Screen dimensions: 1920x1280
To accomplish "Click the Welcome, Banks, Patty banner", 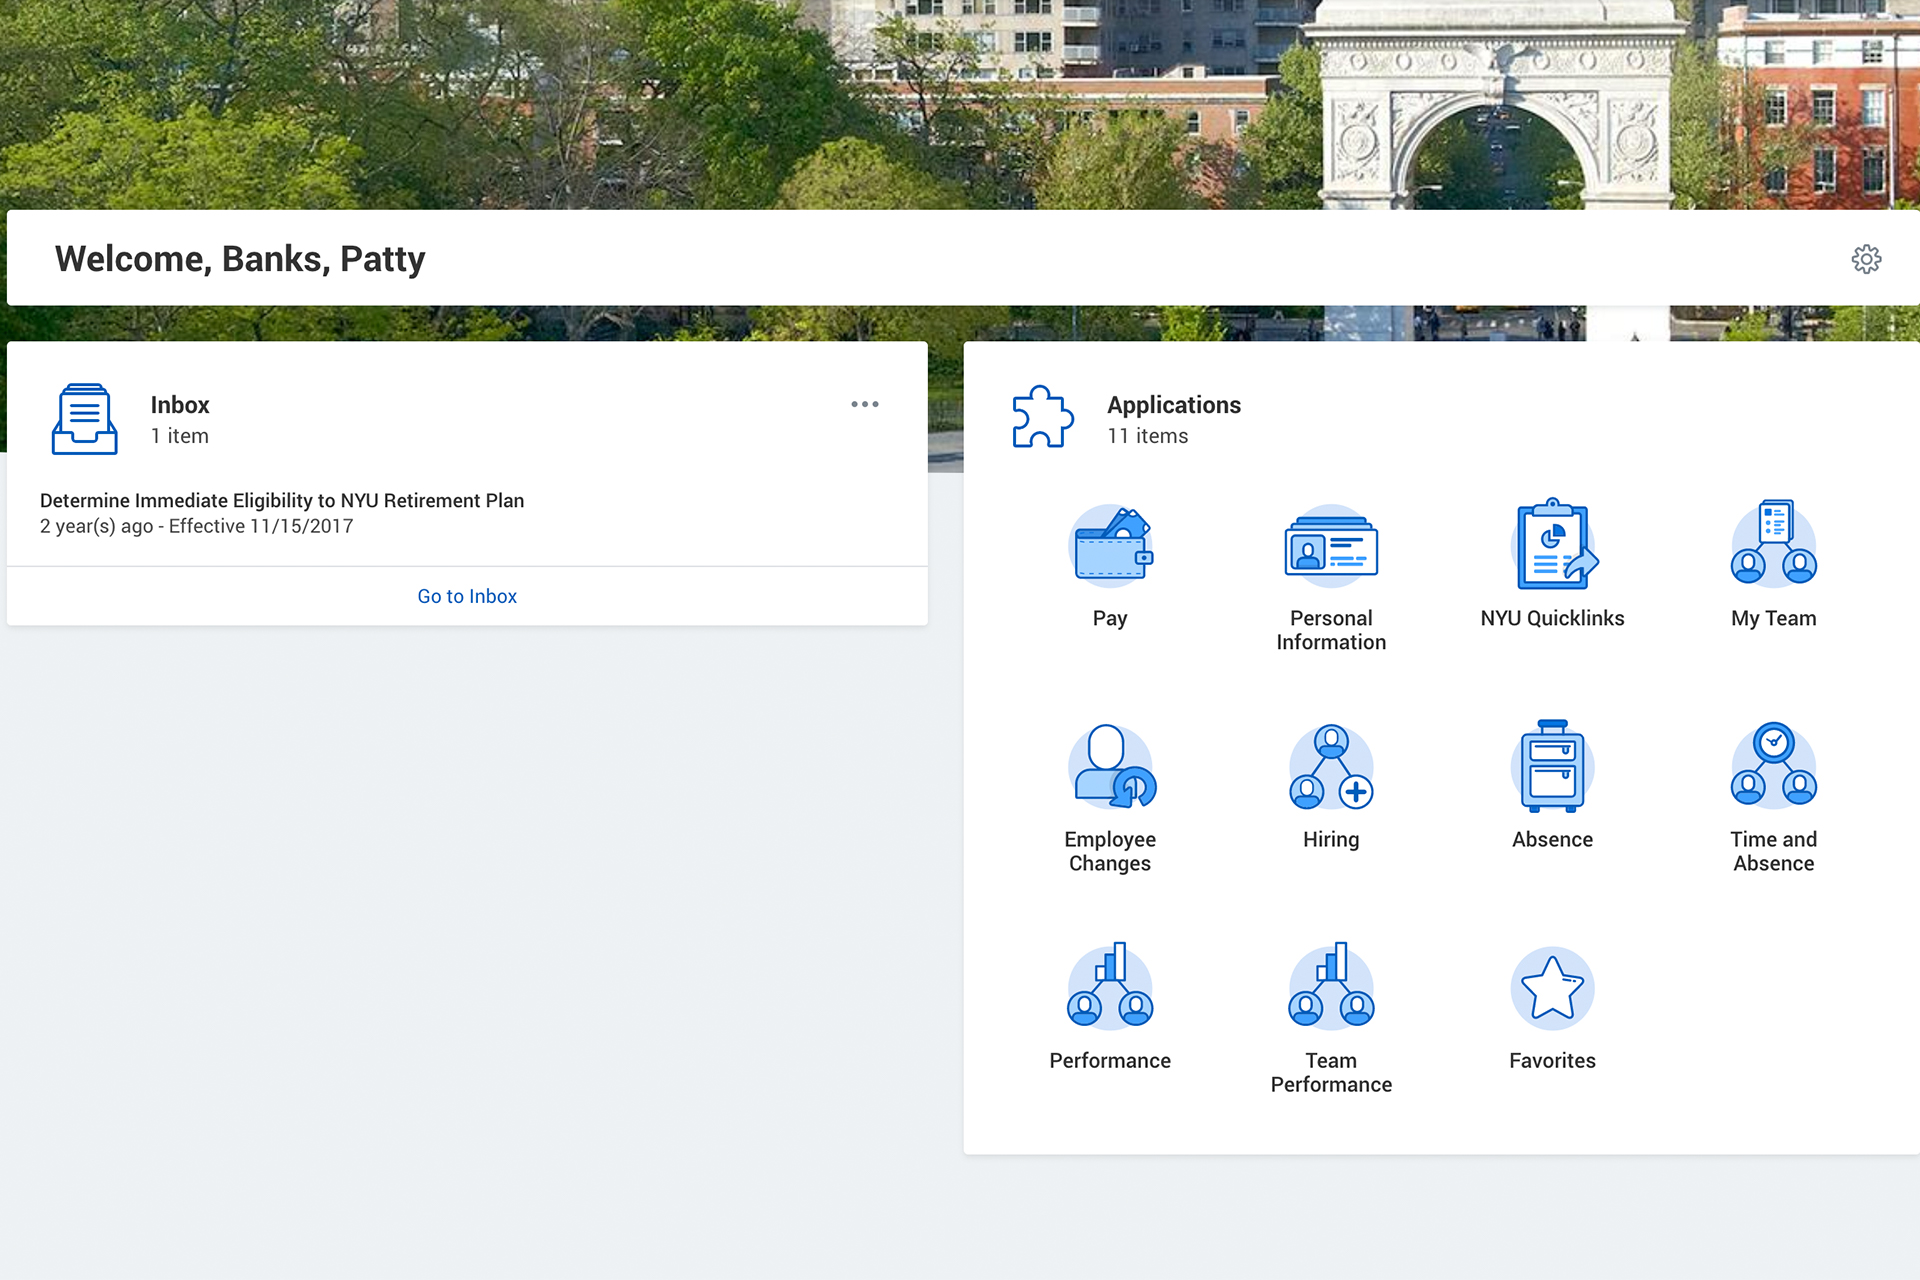I will [x=240, y=259].
